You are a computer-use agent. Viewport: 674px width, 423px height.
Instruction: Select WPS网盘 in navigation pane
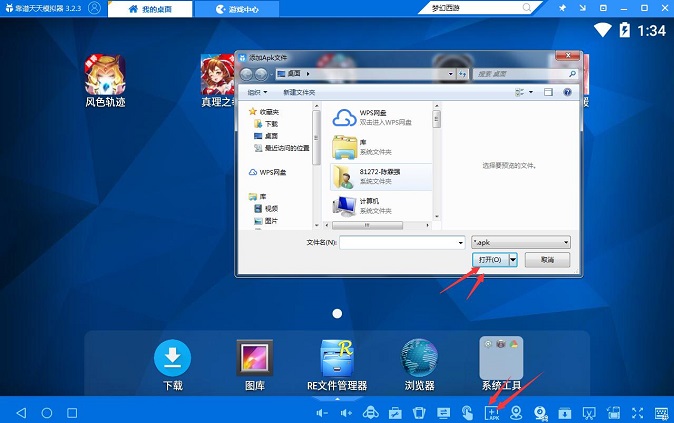click(x=267, y=172)
